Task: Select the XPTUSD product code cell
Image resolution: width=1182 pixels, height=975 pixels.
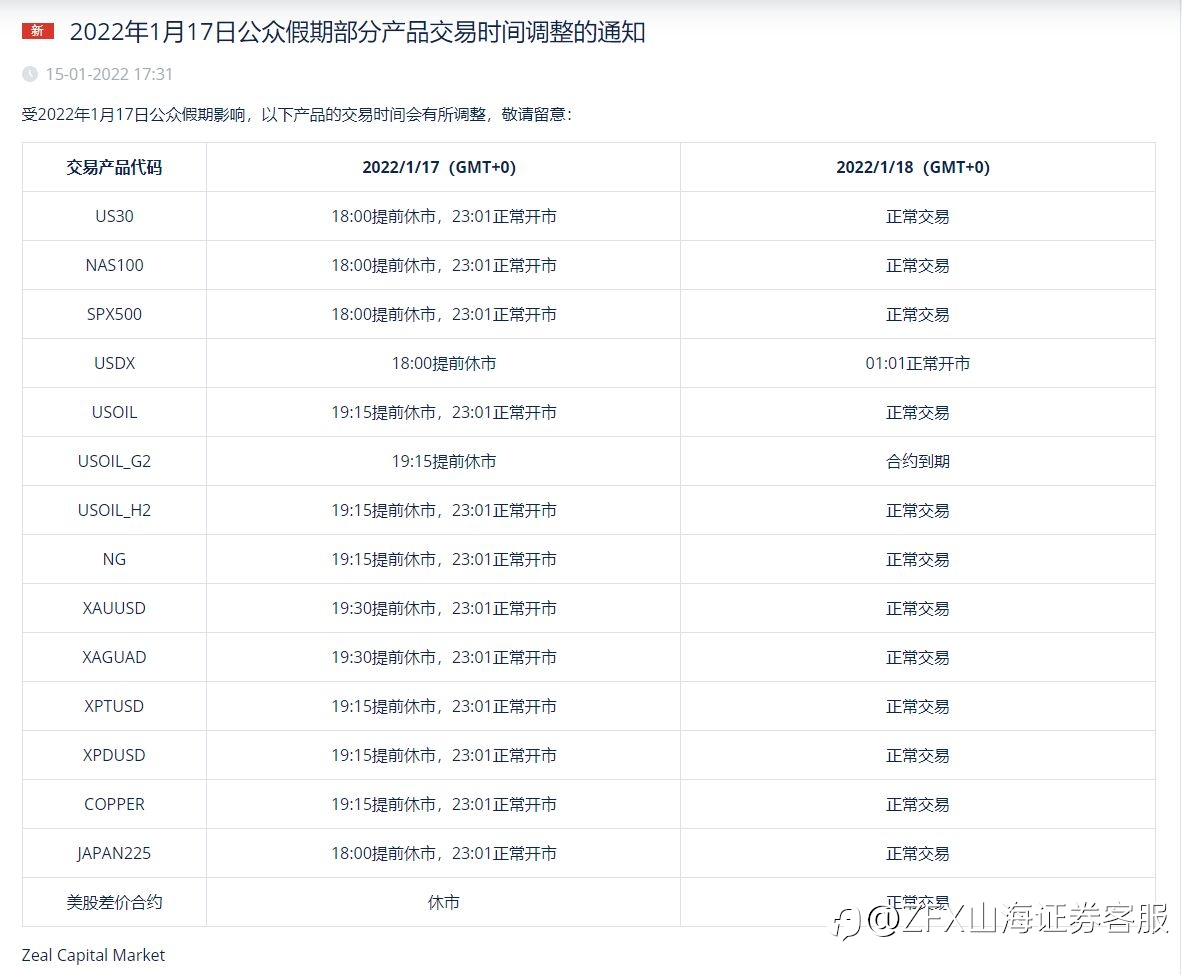Action: point(115,707)
